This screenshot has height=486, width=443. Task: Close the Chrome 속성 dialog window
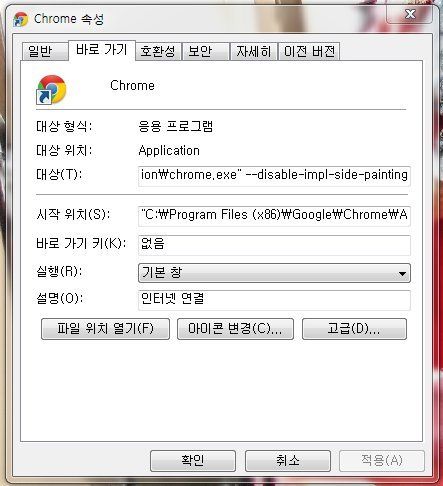pyautogui.click(x=410, y=14)
